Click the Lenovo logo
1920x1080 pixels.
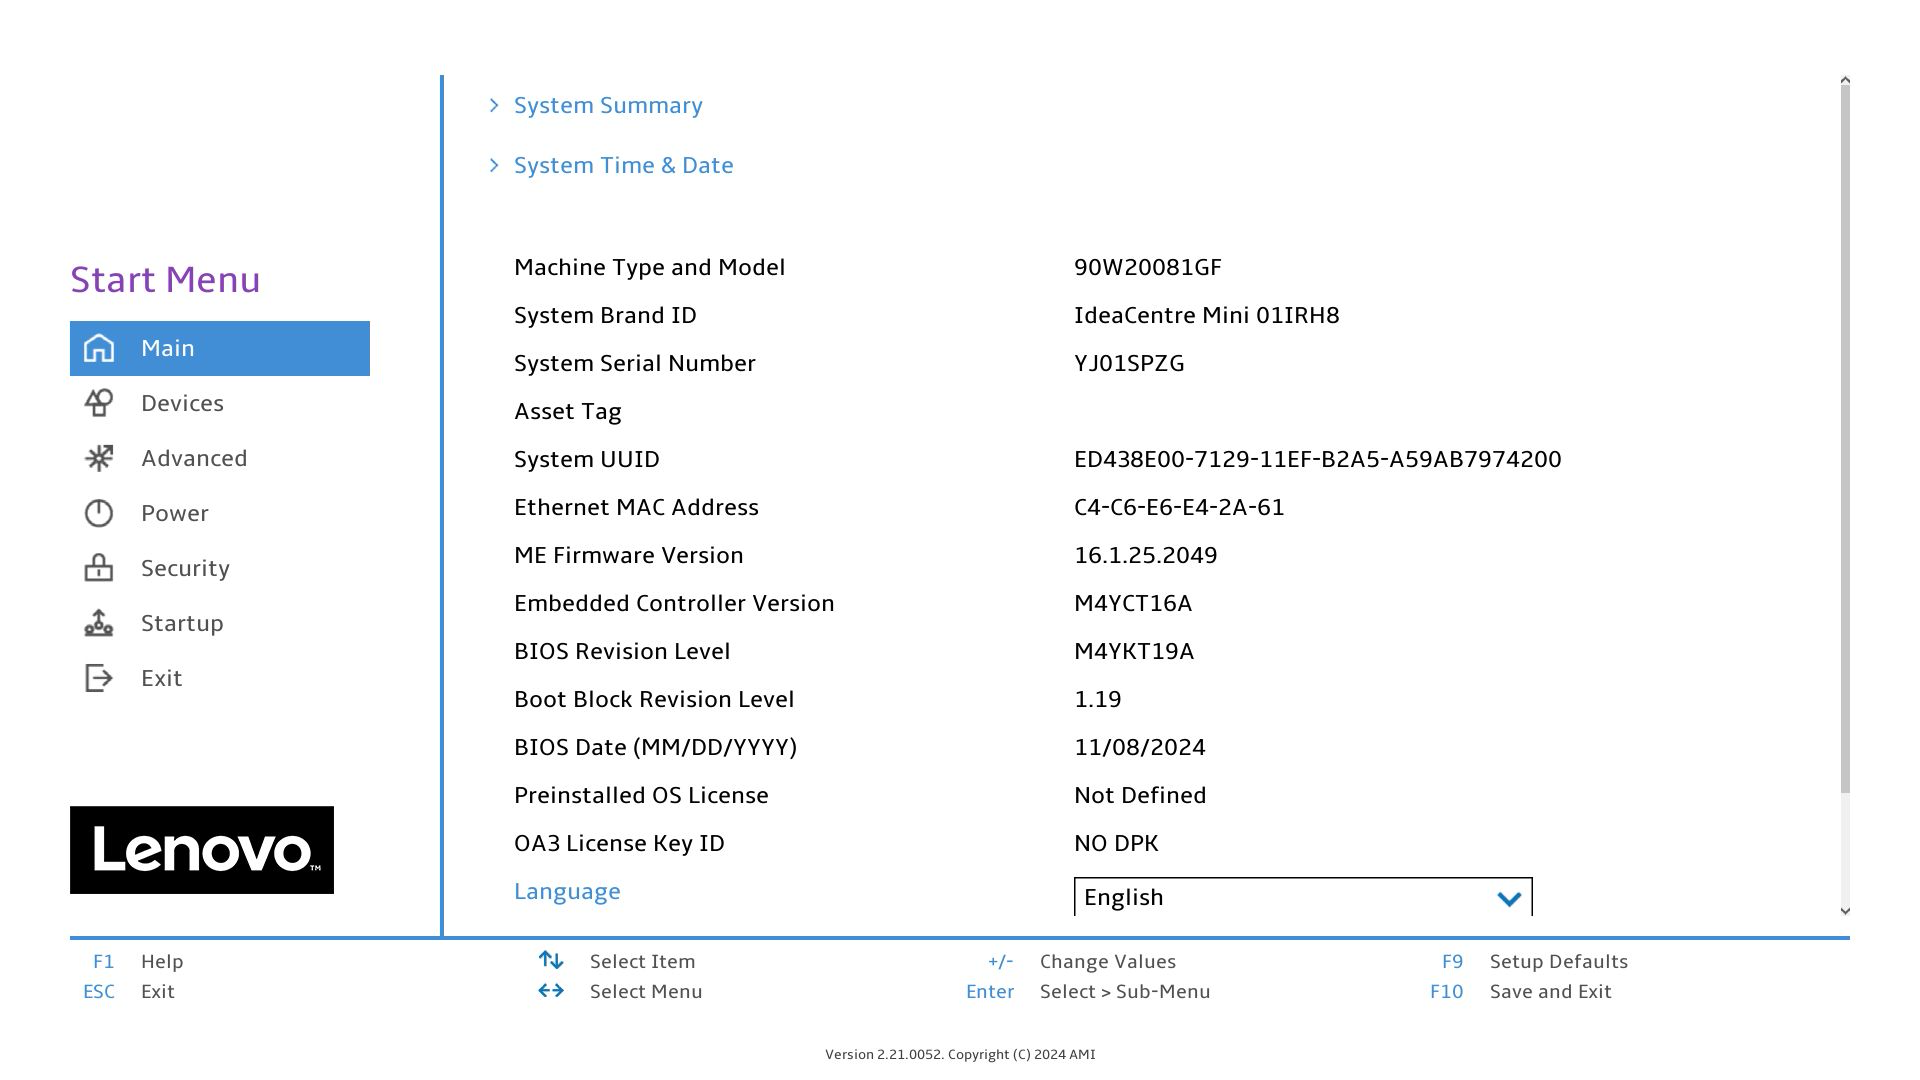point(202,850)
